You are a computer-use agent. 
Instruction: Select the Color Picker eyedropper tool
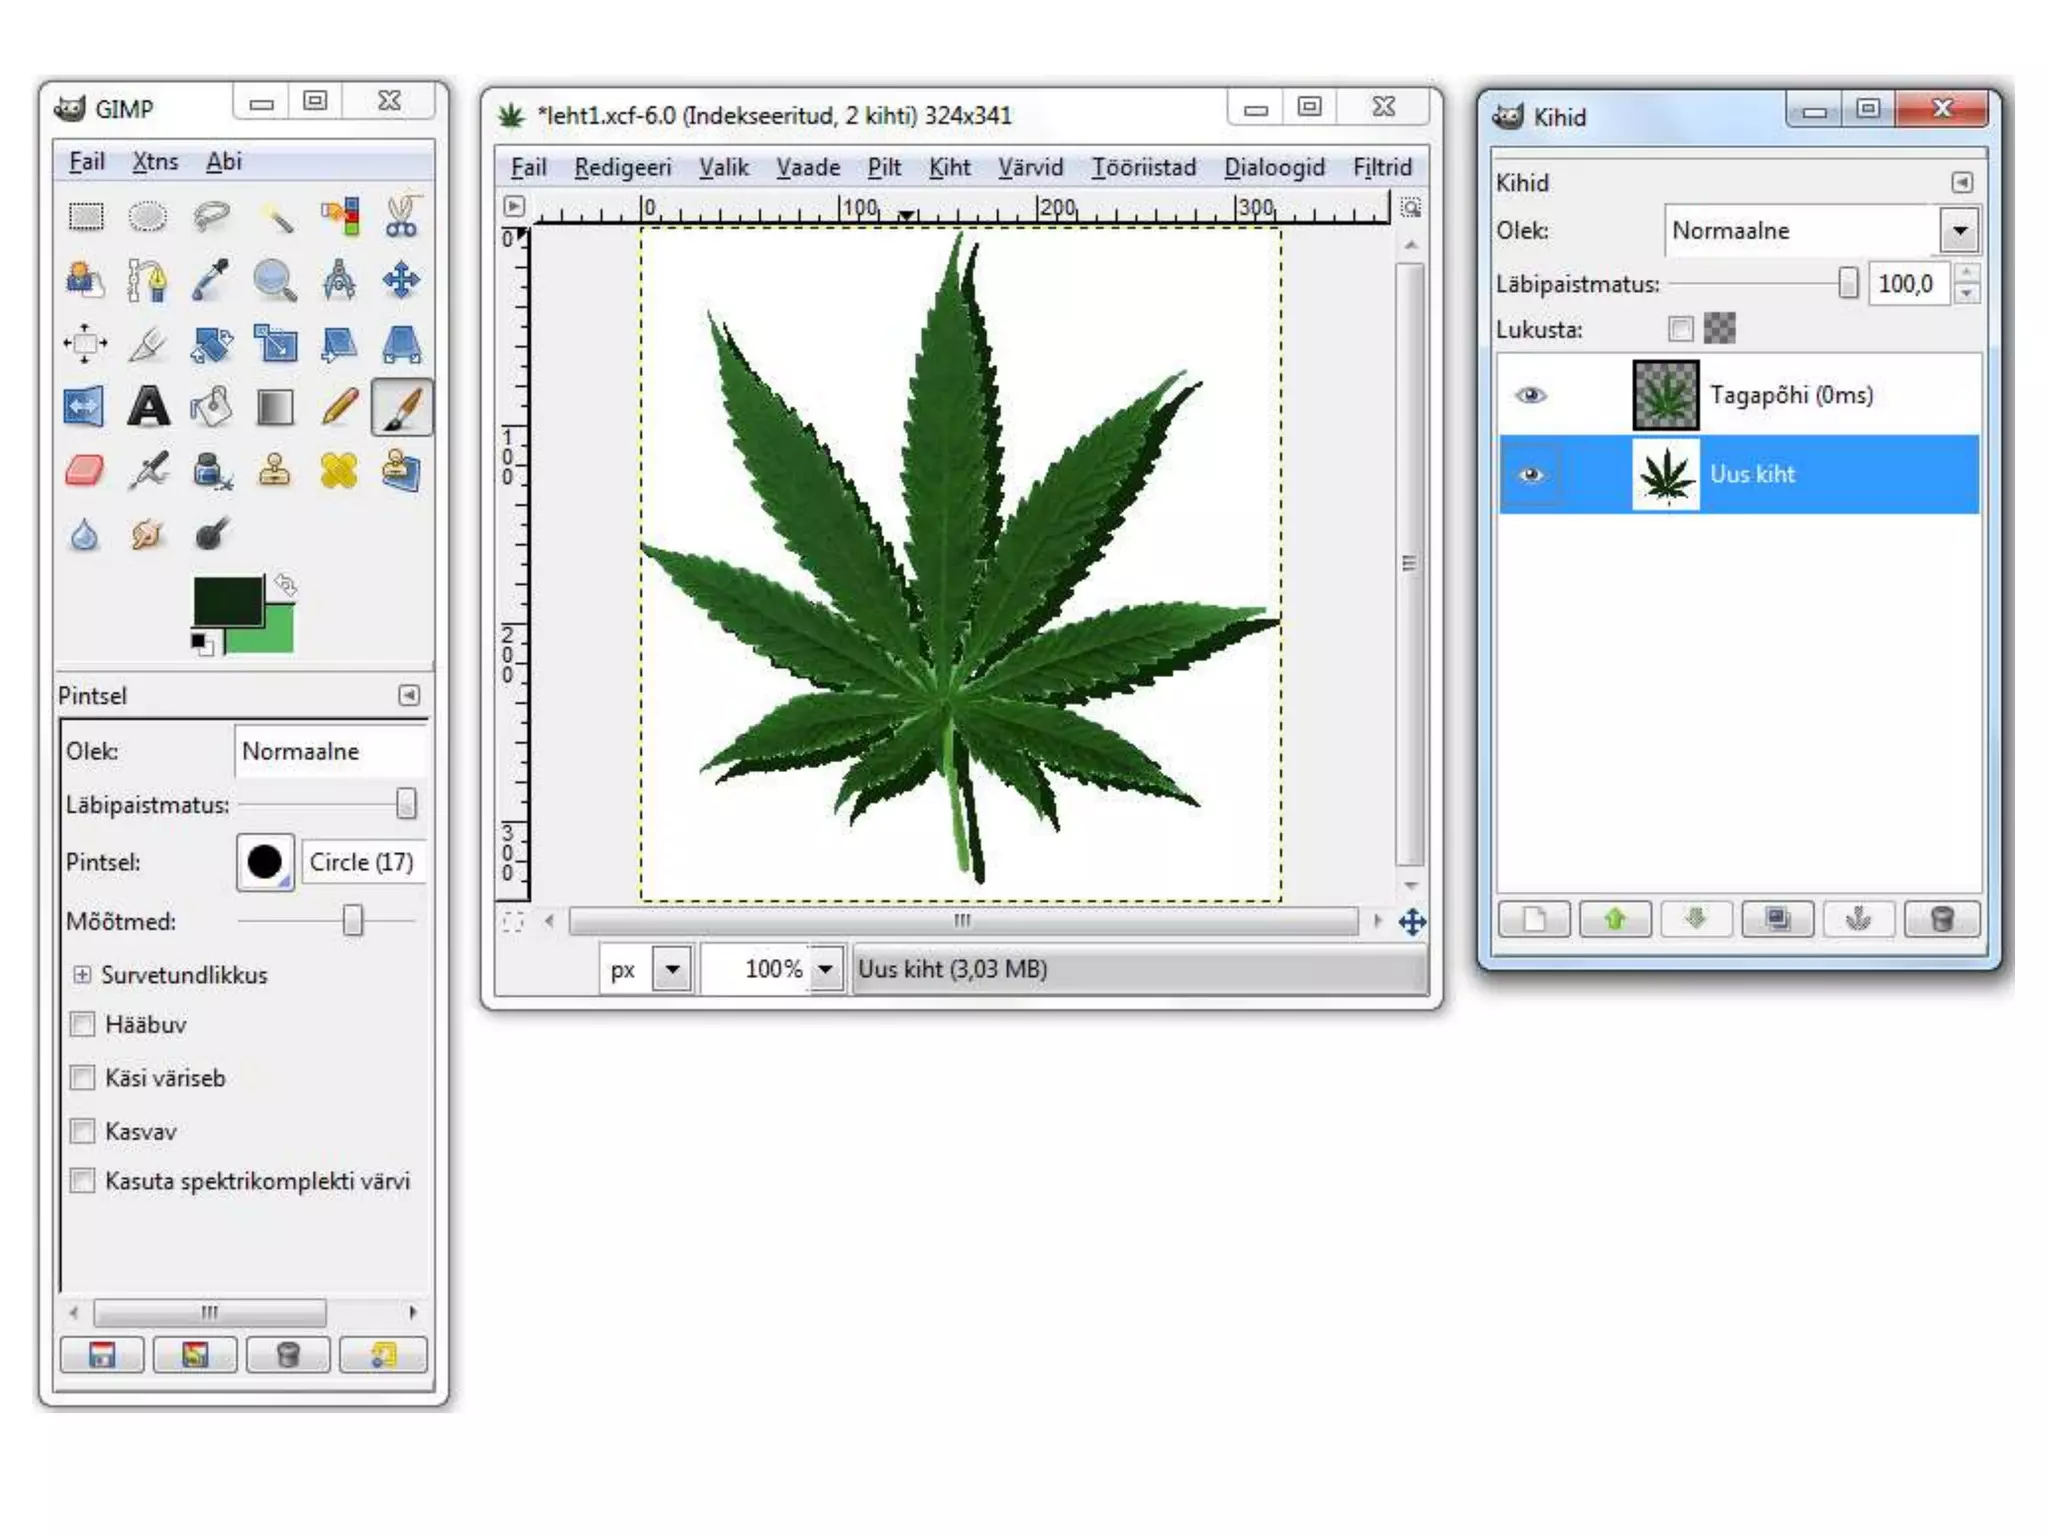point(211,281)
